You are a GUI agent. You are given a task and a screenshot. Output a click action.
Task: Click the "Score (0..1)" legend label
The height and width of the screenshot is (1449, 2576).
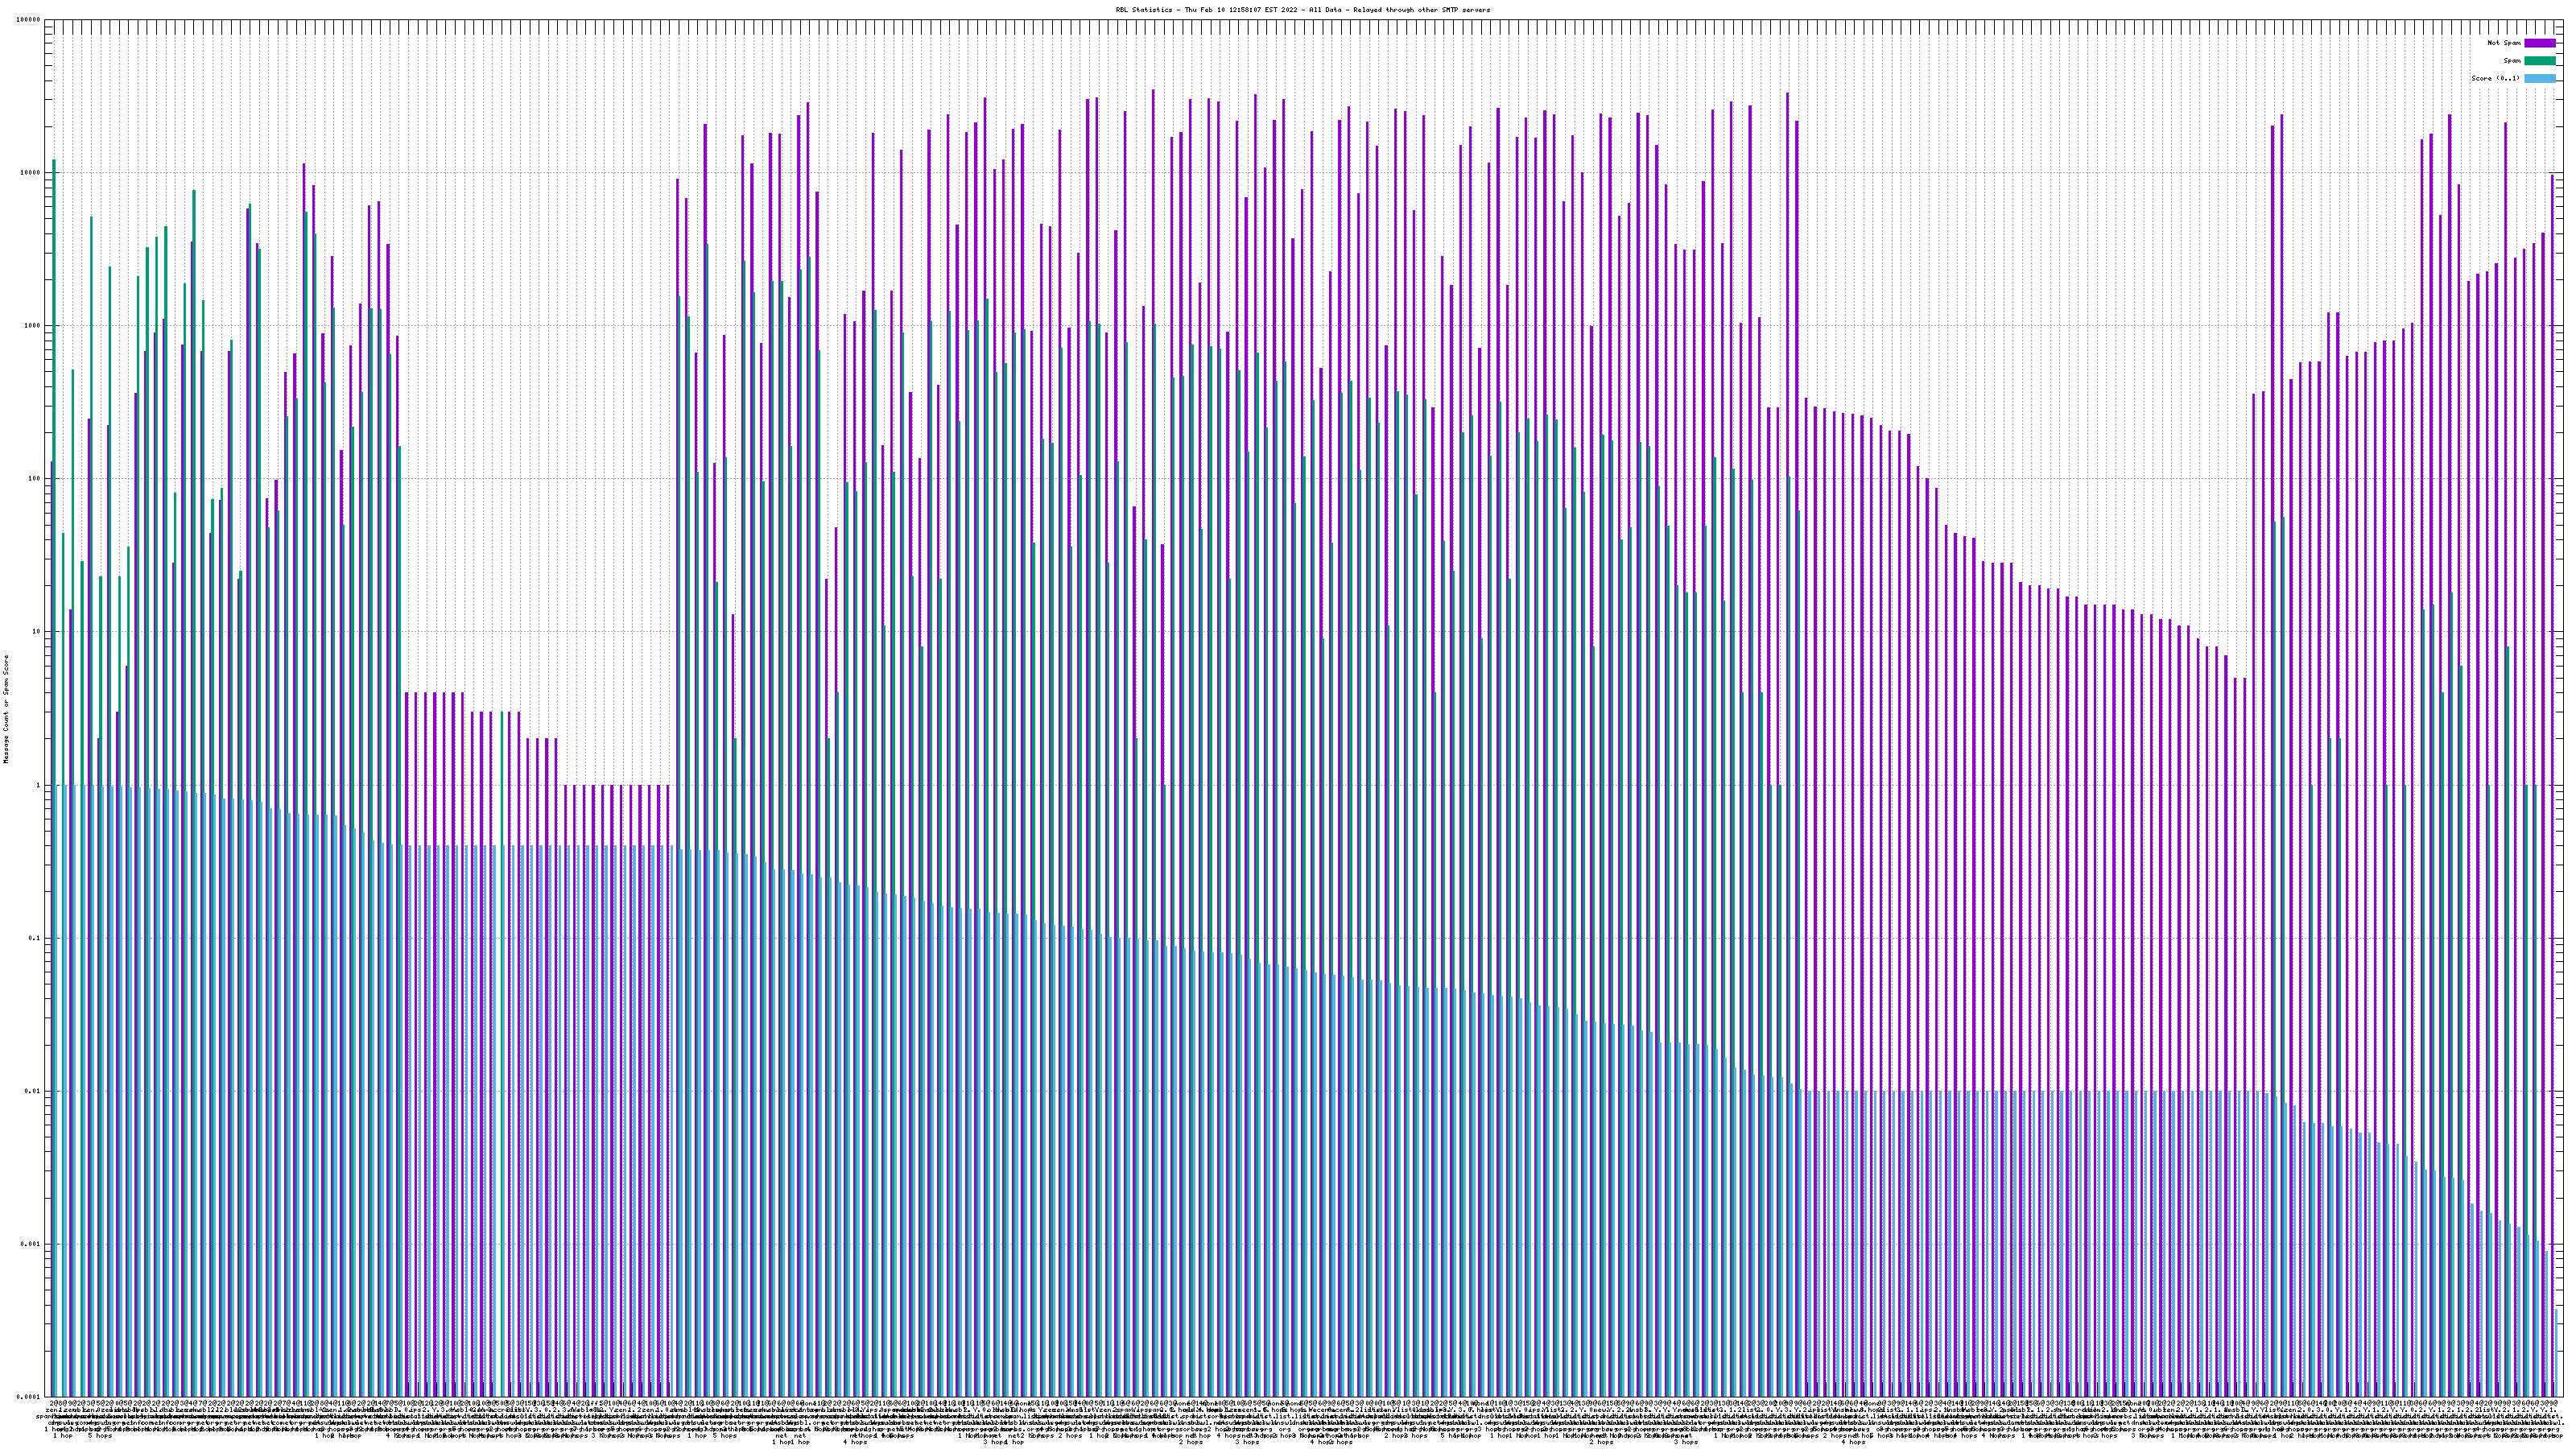click(x=2495, y=78)
